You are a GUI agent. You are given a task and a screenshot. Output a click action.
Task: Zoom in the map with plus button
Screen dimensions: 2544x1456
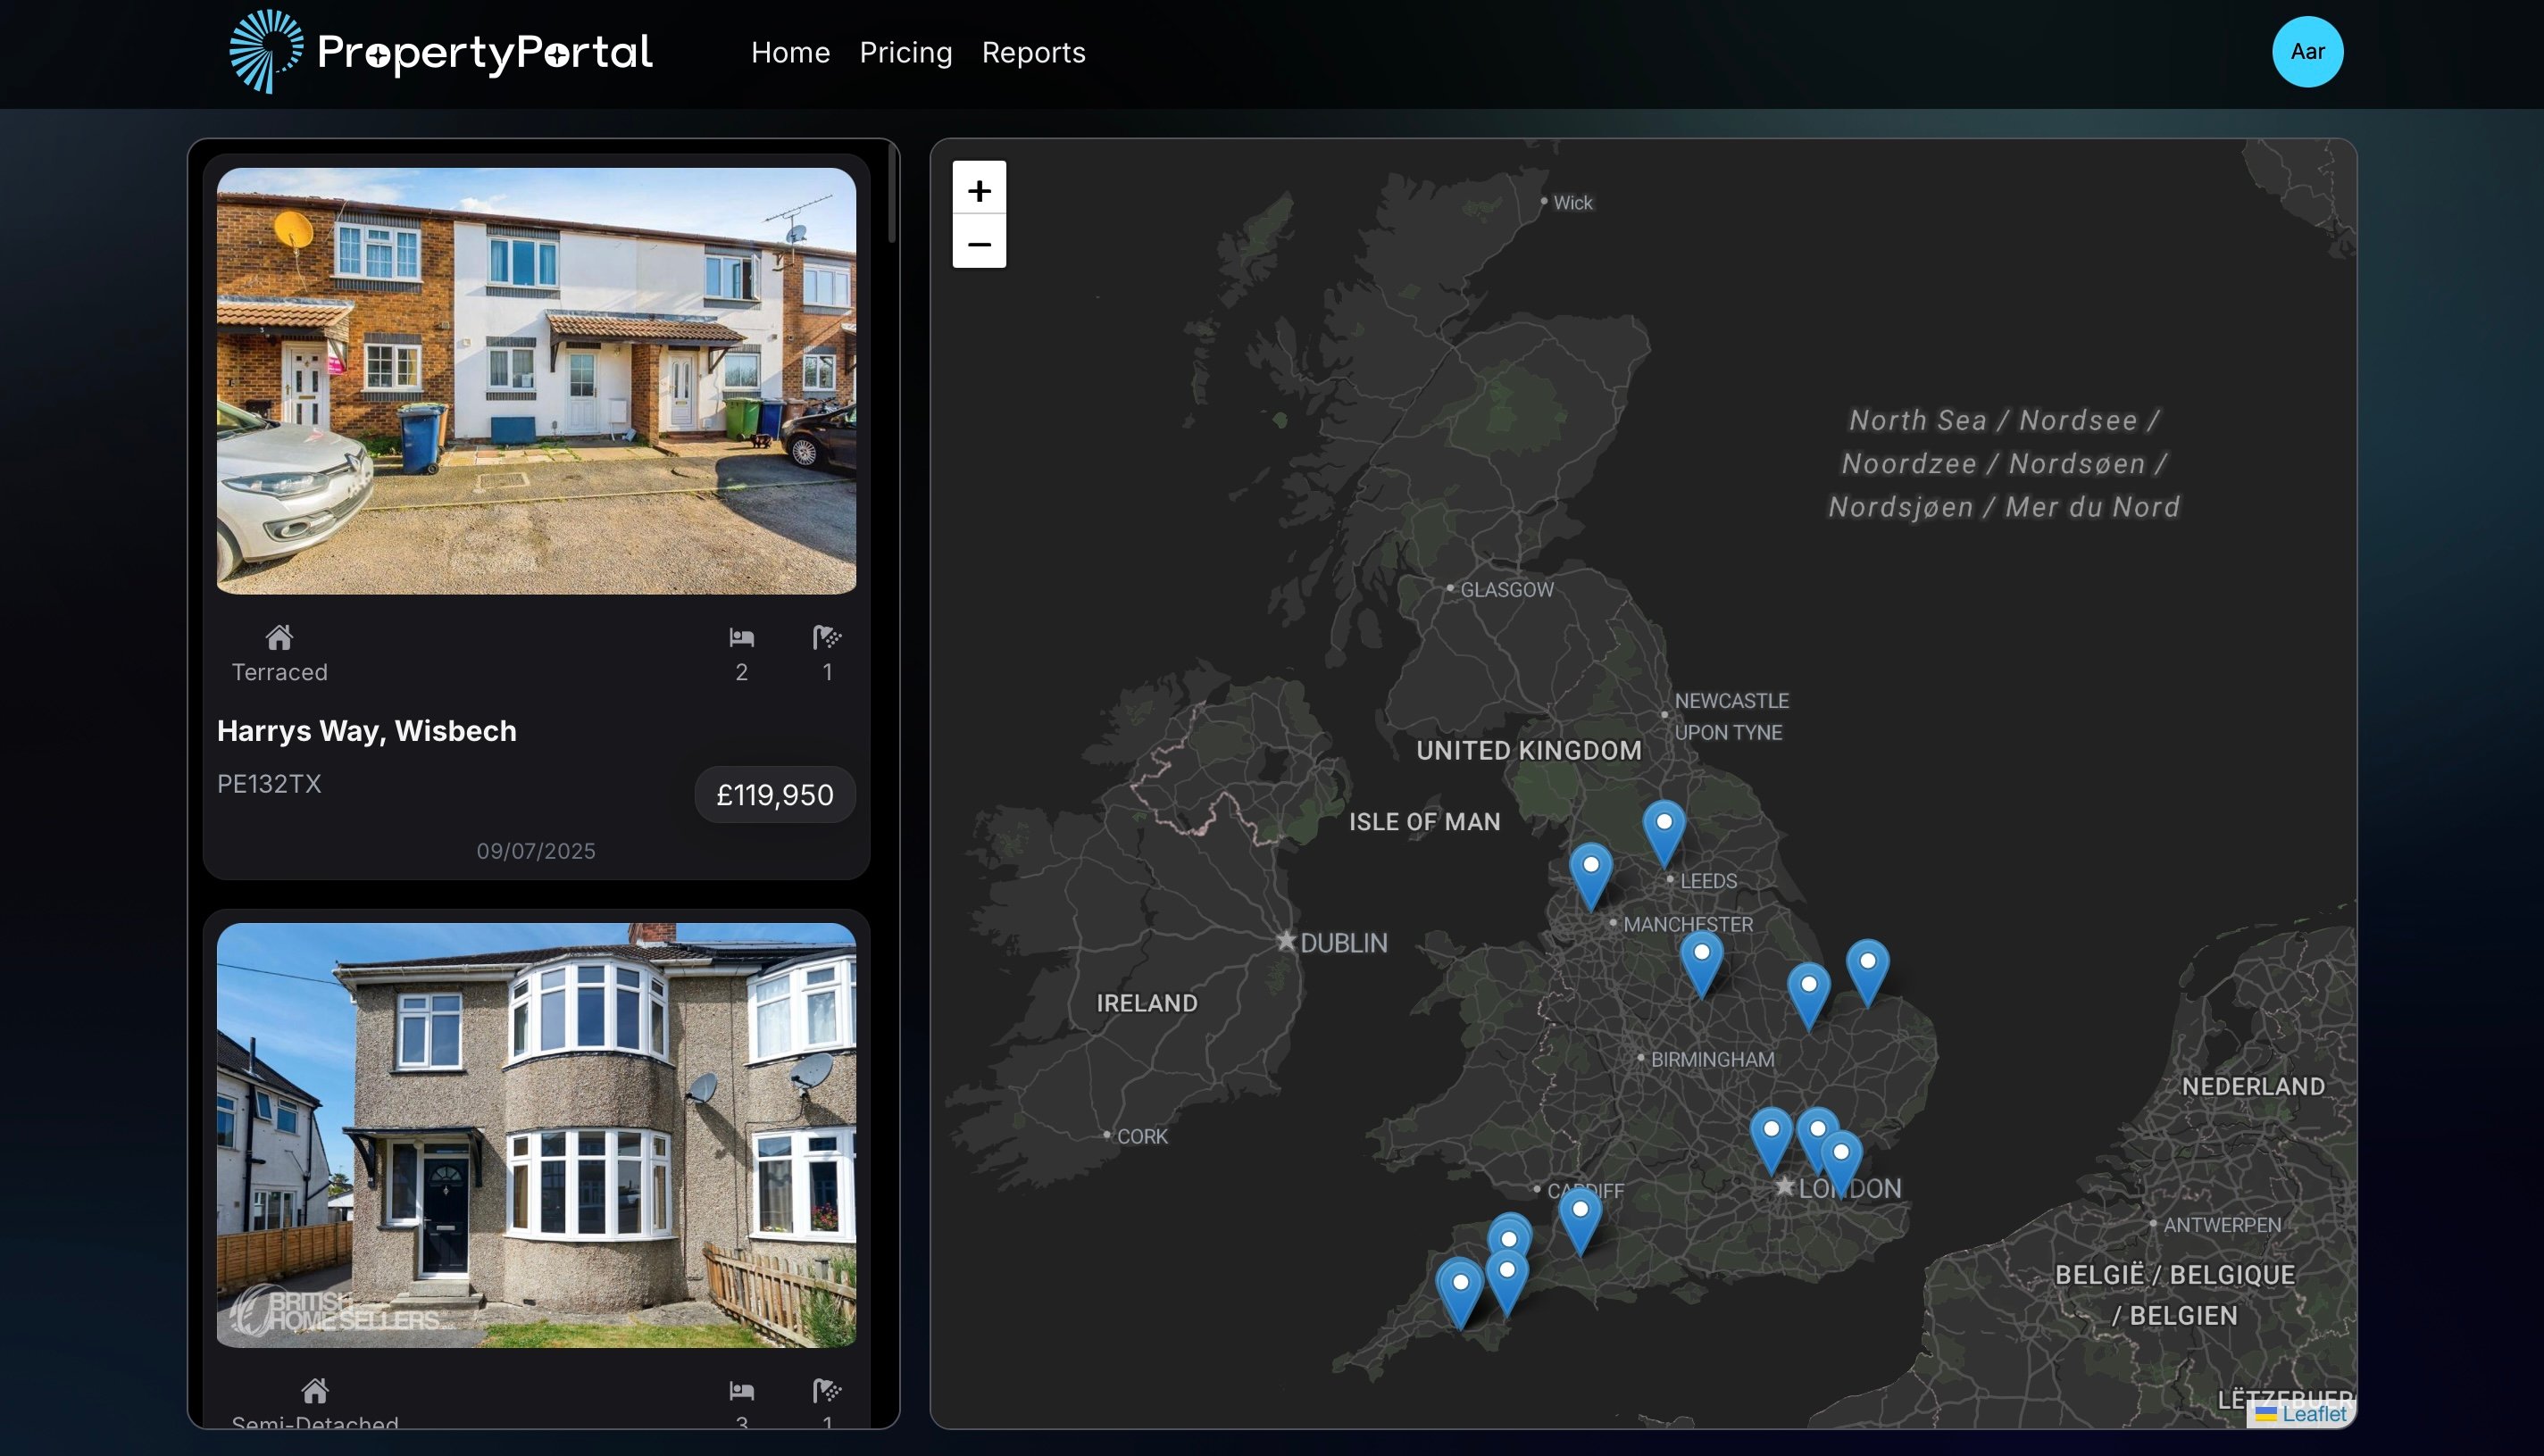(979, 189)
